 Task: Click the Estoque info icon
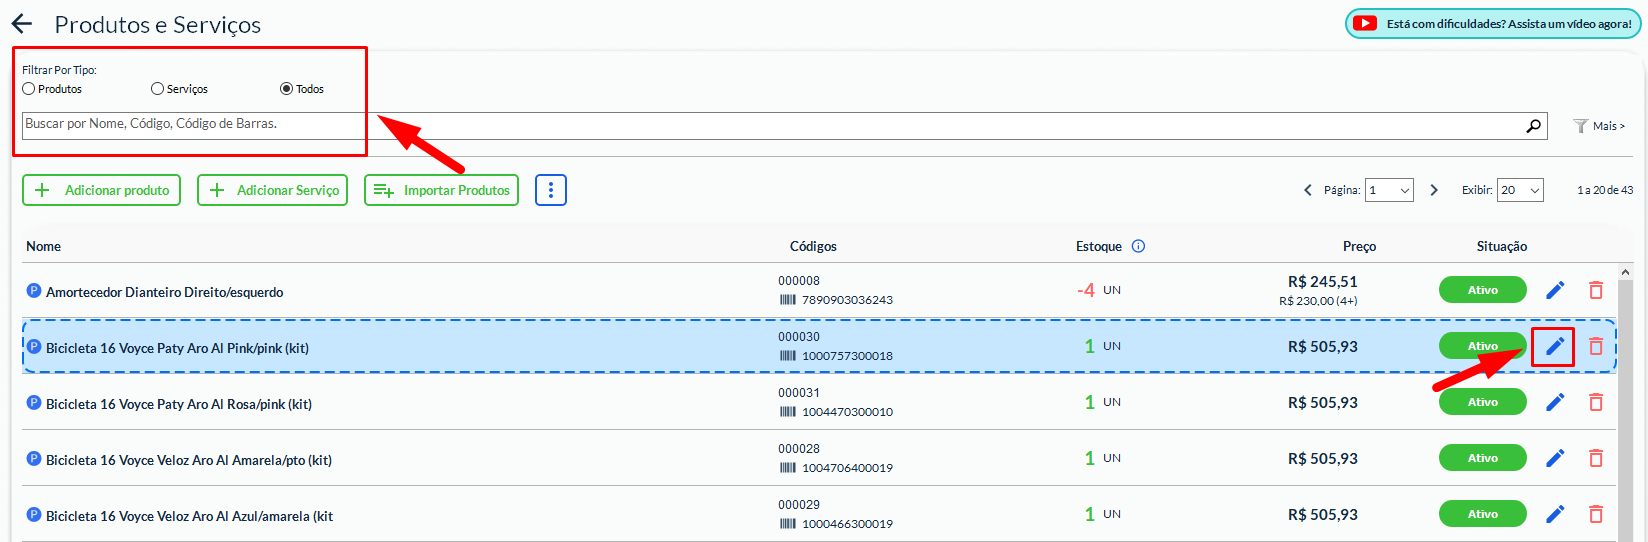point(1138,246)
